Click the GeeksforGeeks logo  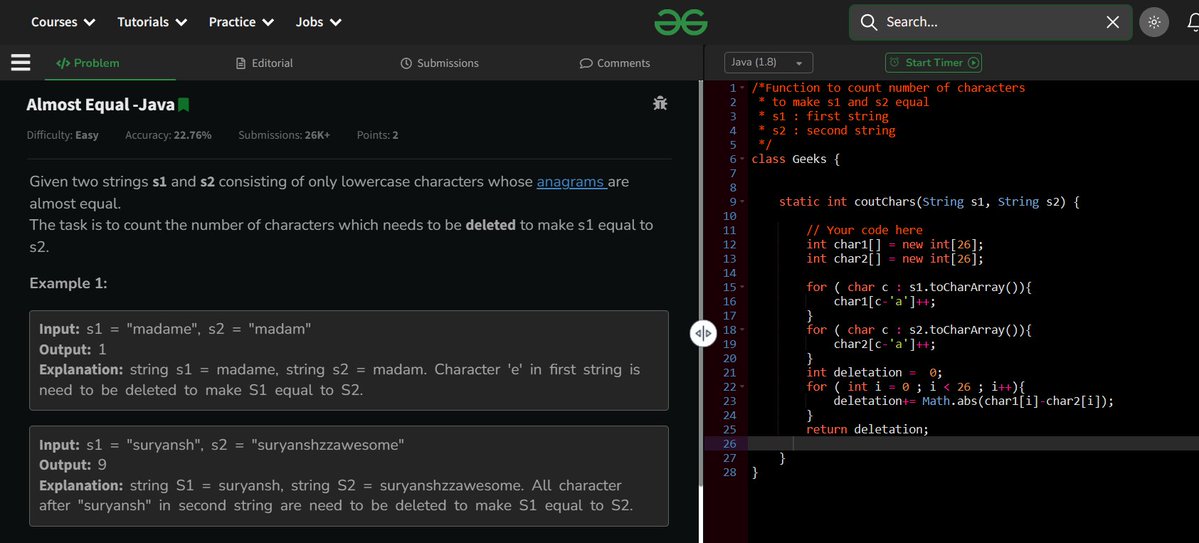coord(681,22)
